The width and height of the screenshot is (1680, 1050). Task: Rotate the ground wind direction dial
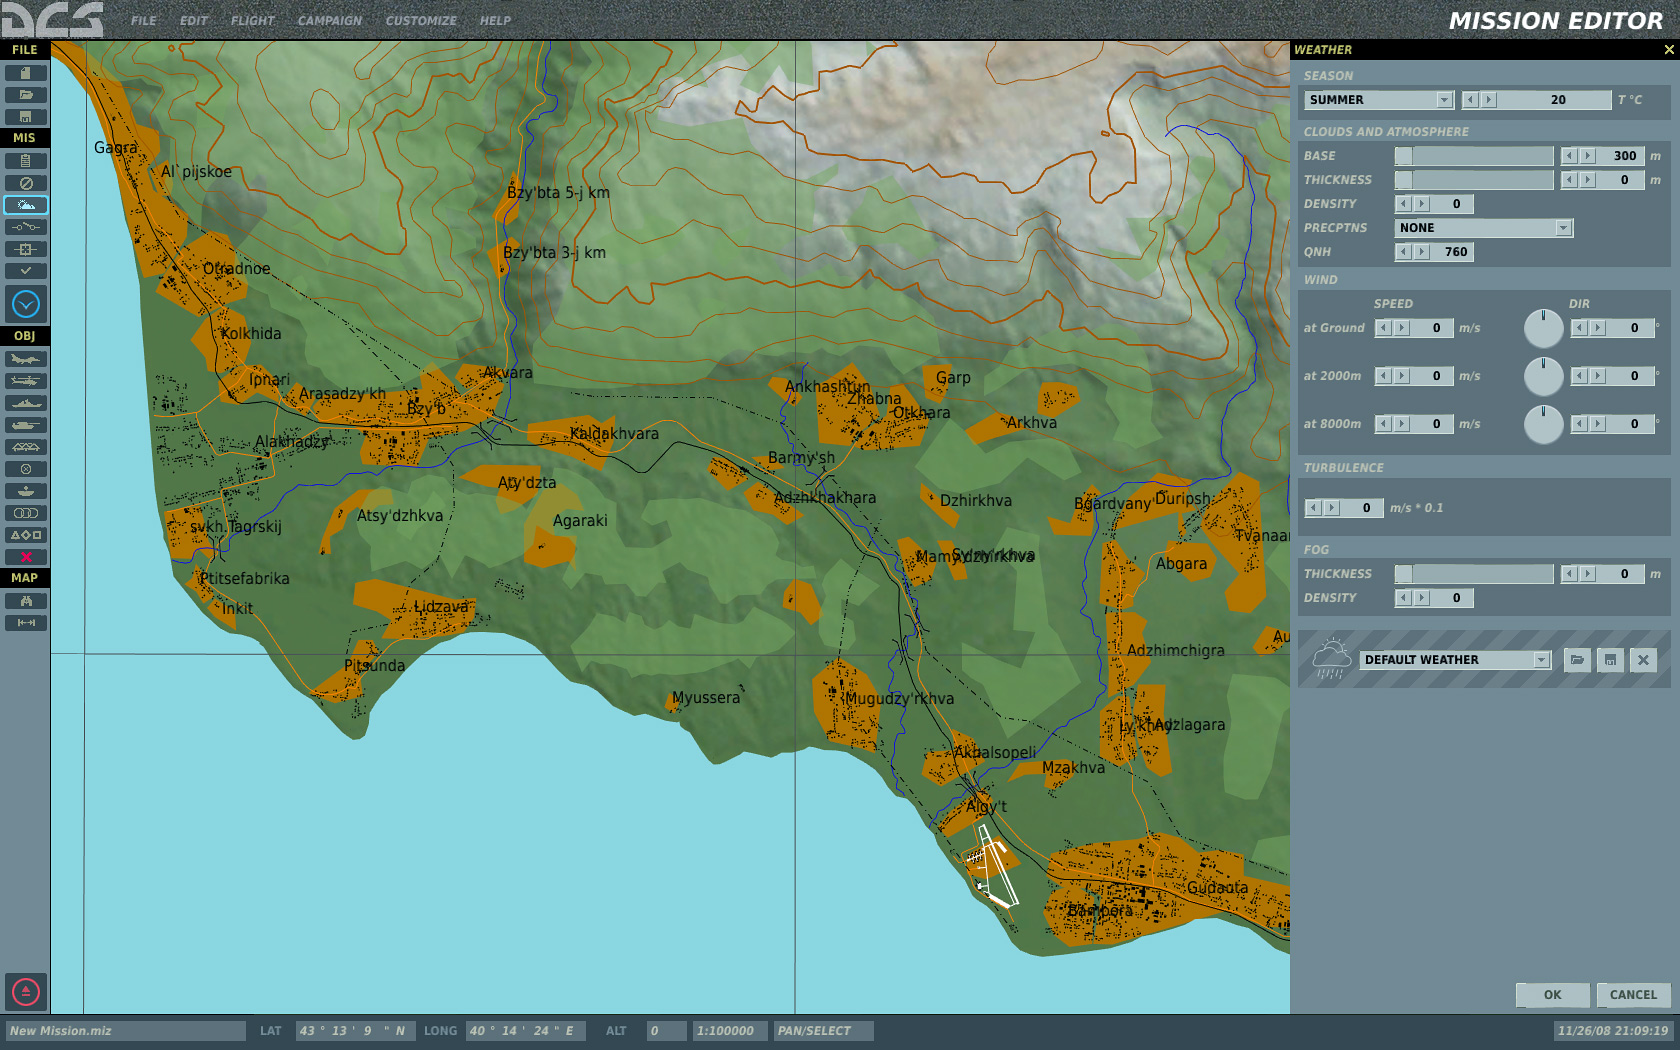tap(1543, 328)
